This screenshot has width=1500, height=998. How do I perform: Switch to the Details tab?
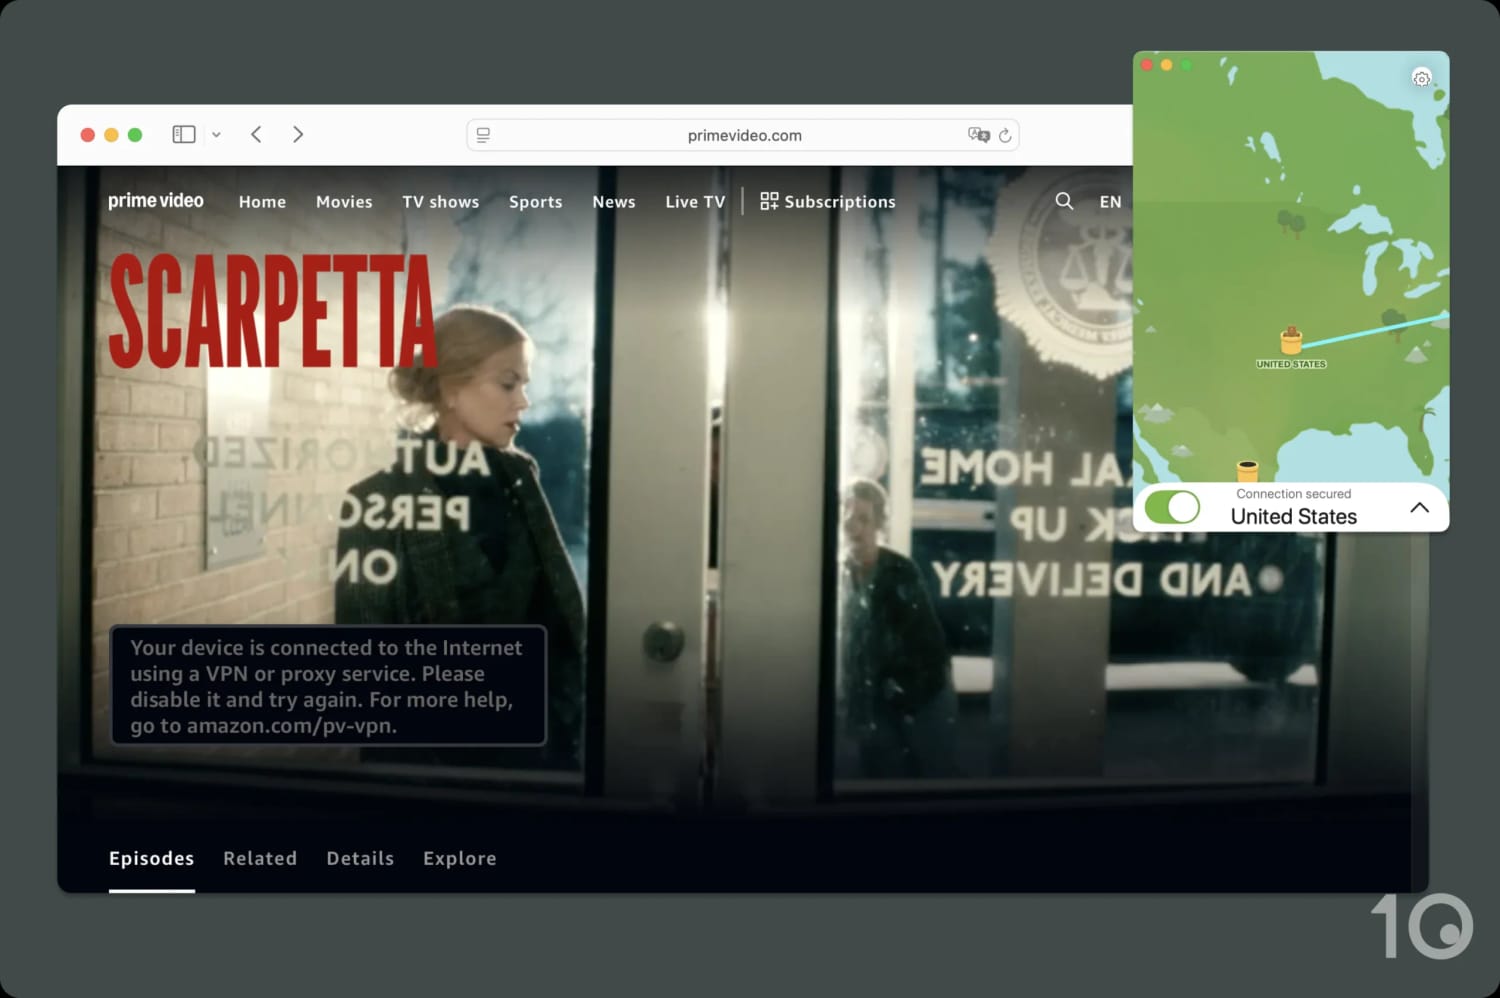(360, 858)
